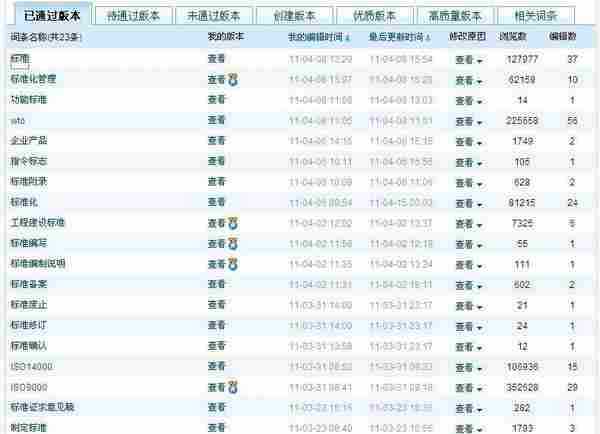Sort by 我的编辑时间 column arrow
The image size is (600, 434).
click(x=347, y=36)
